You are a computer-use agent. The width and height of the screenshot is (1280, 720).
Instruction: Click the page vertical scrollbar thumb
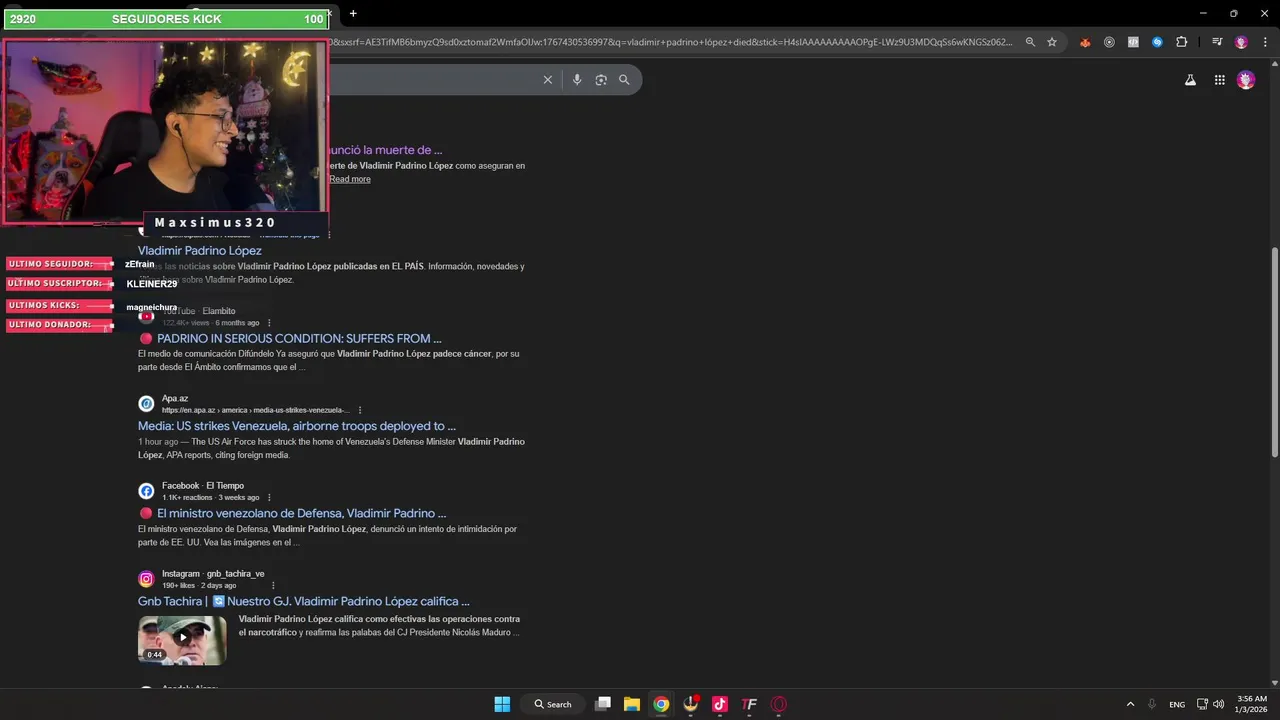[x=1274, y=351]
